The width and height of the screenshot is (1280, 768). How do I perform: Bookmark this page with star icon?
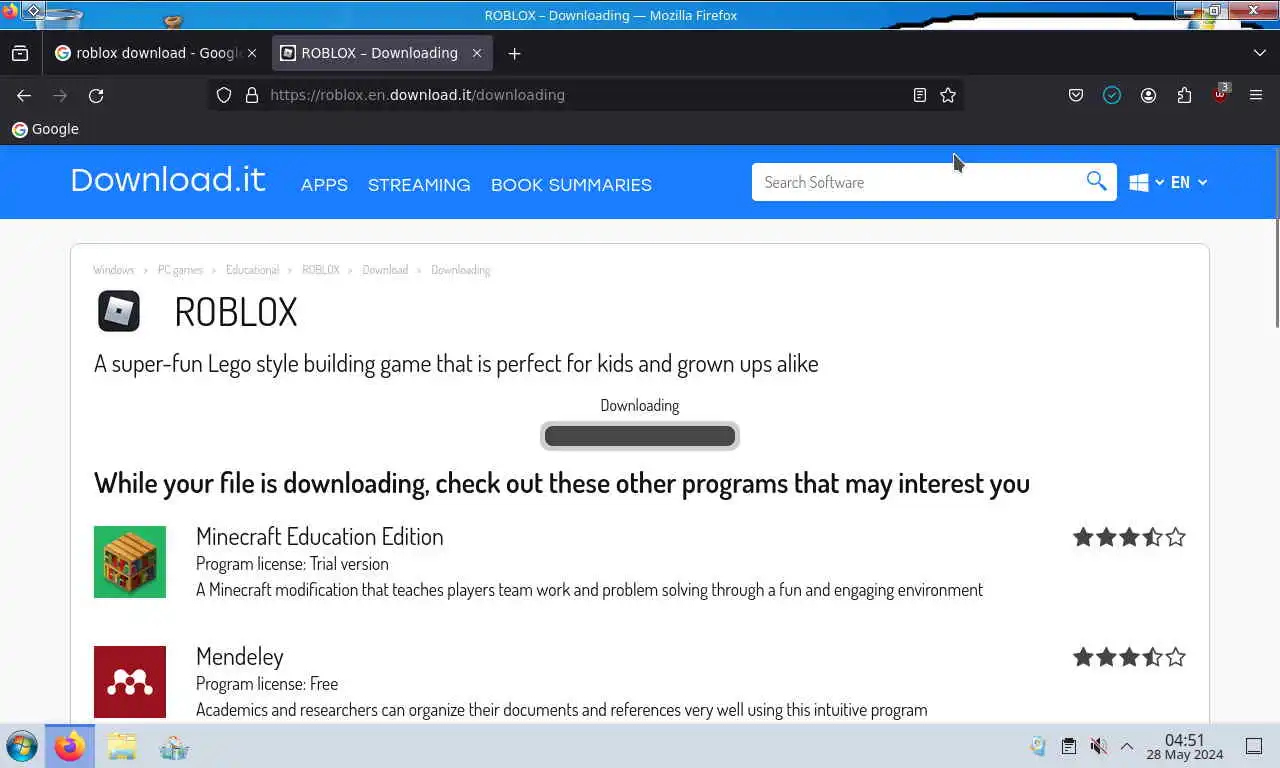tap(948, 95)
